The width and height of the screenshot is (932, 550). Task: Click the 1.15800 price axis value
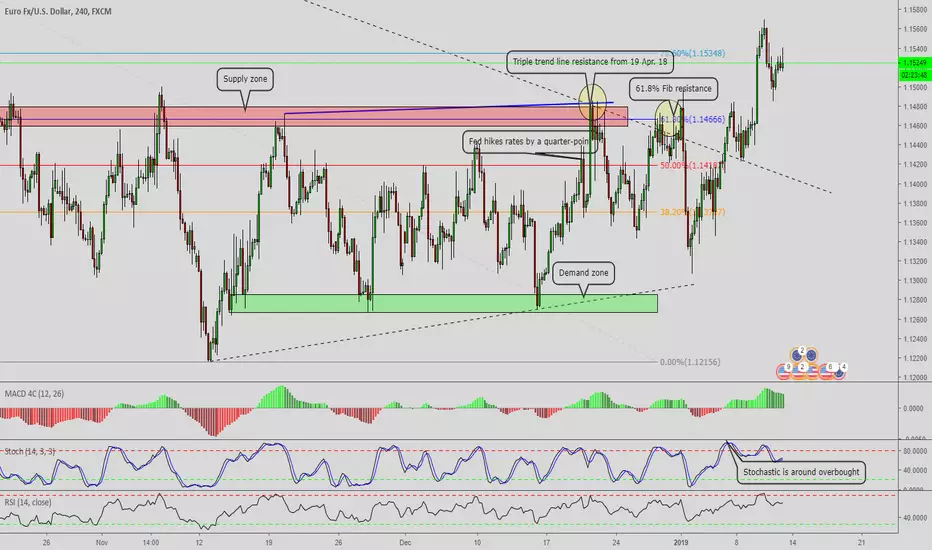point(915,10)
